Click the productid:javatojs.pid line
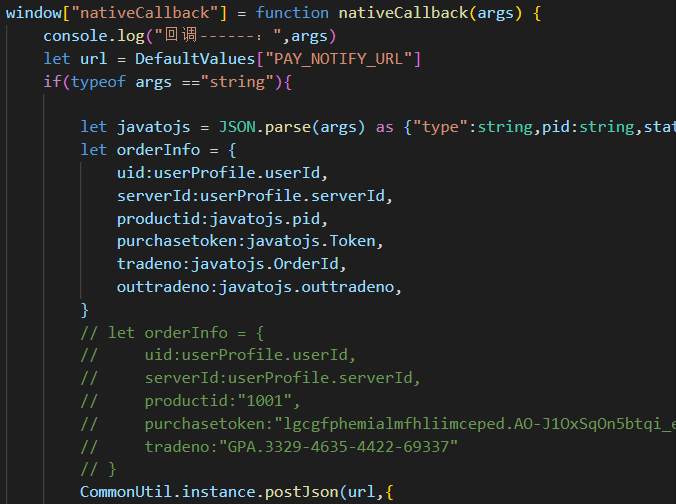Screen dimensions: 676x504 click(x=222, y=219)
